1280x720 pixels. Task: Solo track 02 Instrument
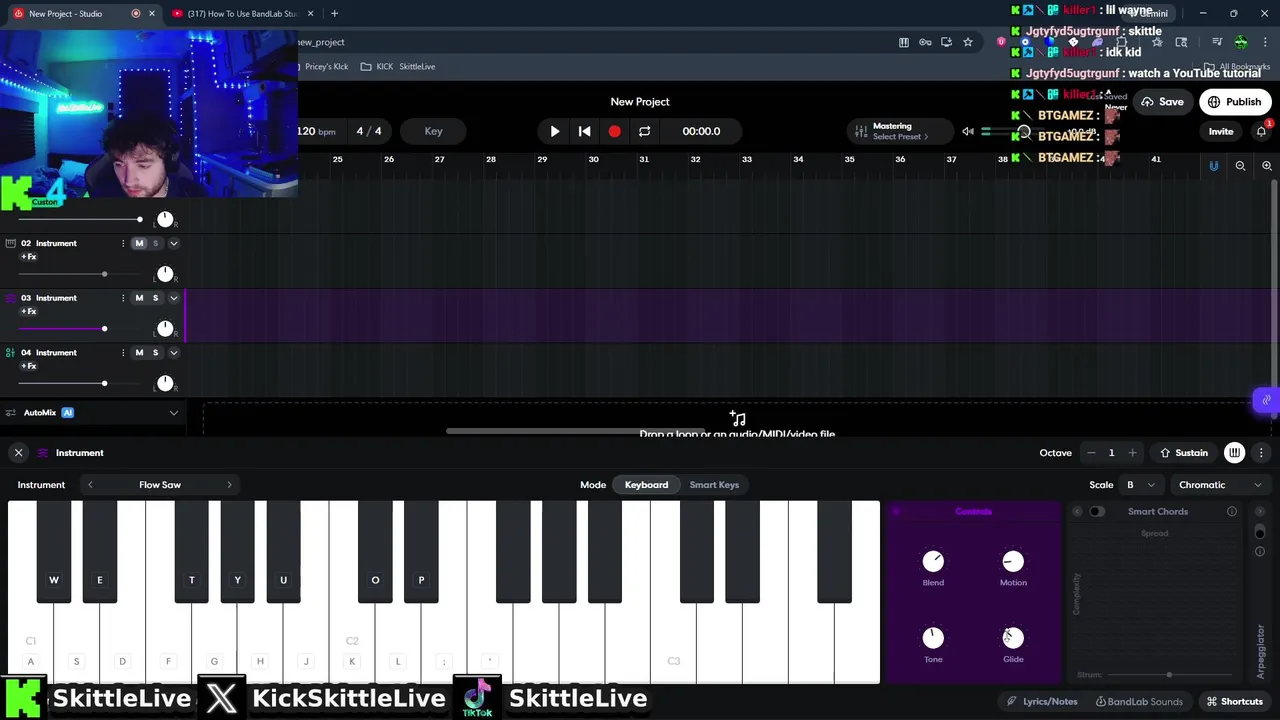tap(155, 243)
